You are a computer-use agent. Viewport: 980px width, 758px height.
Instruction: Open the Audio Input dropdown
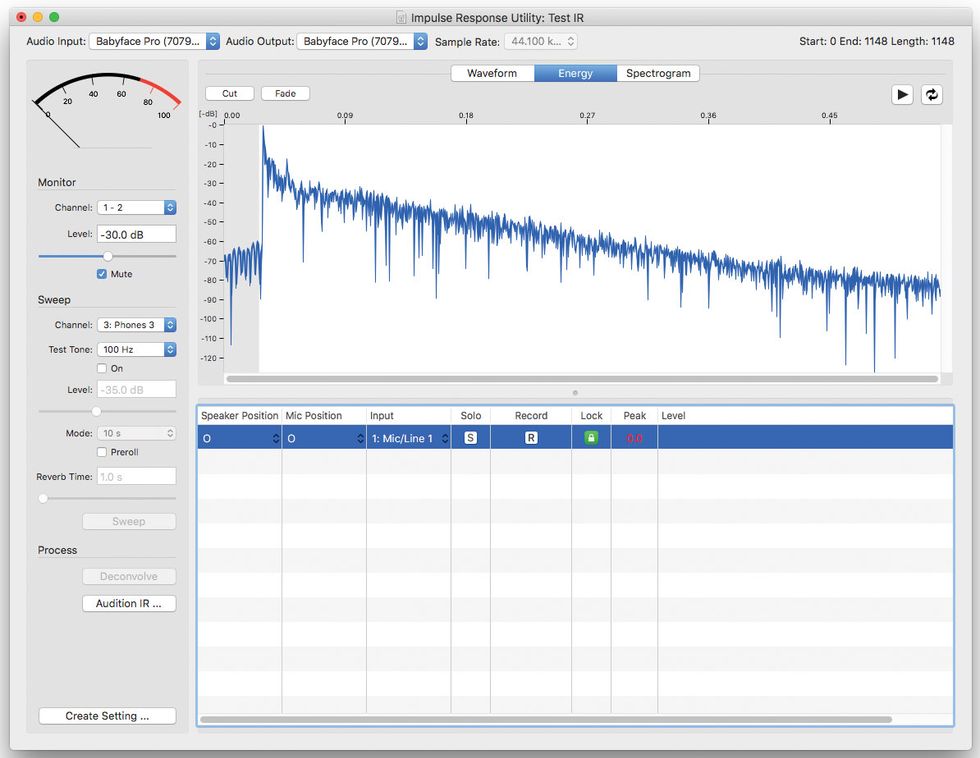click(154, 41)
